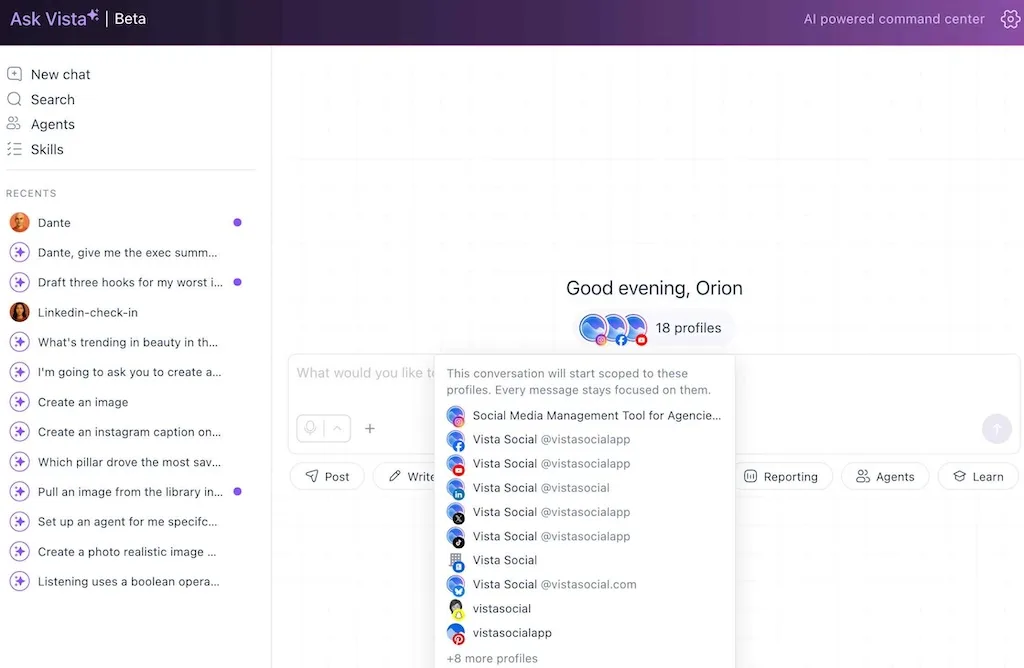Click the Beta label in header
This screenshot has height=668, width=1024.
click(130, 18)
